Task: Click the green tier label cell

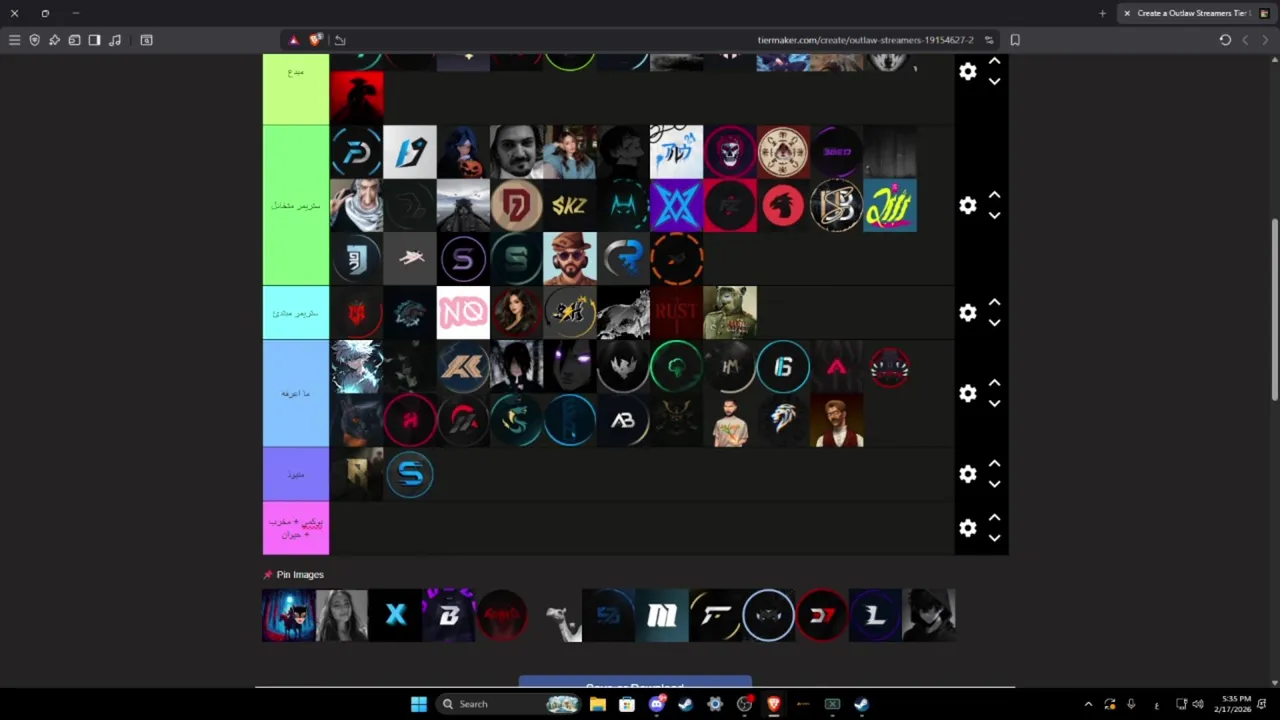Action: point(296,205)
